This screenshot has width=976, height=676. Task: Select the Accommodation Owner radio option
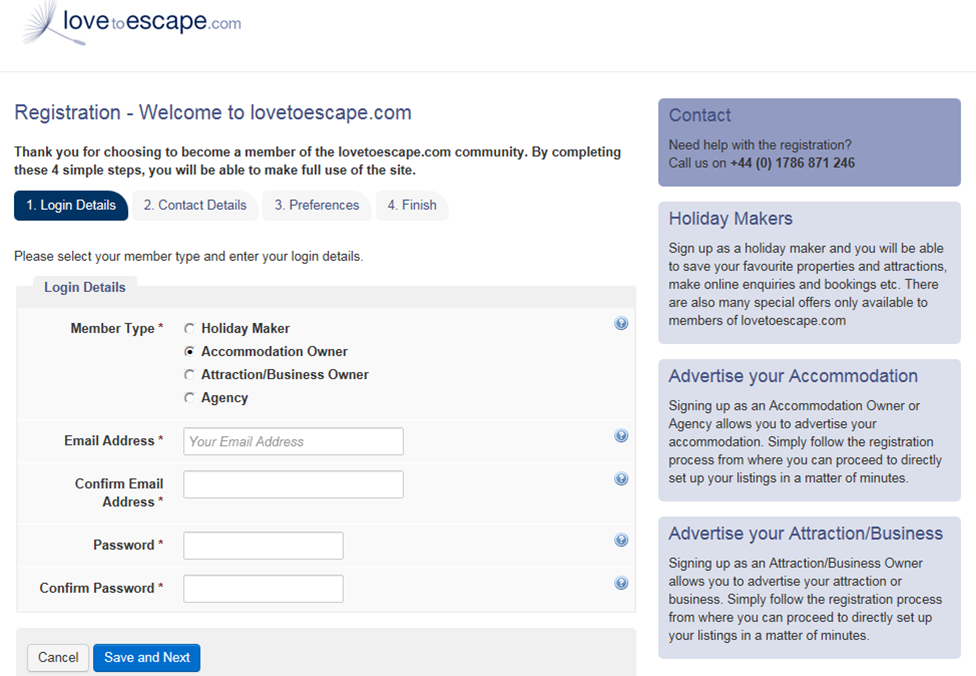click(x=189, y=351)
